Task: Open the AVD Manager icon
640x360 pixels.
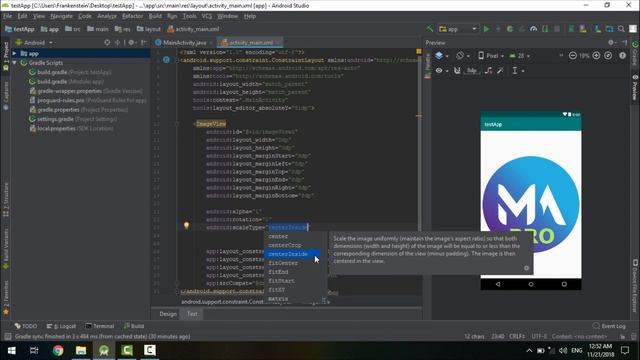Action: [583, 29]
